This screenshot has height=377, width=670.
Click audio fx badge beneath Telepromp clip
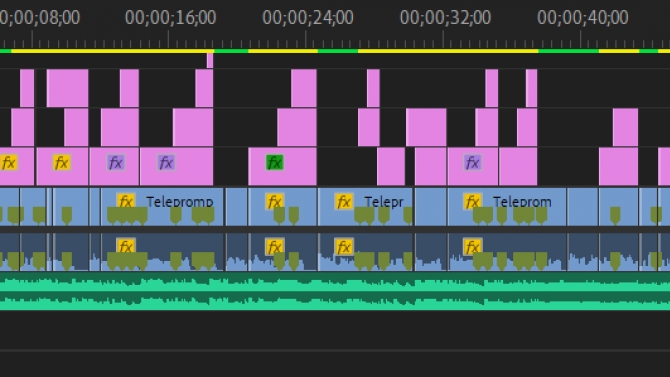point(126,247)
